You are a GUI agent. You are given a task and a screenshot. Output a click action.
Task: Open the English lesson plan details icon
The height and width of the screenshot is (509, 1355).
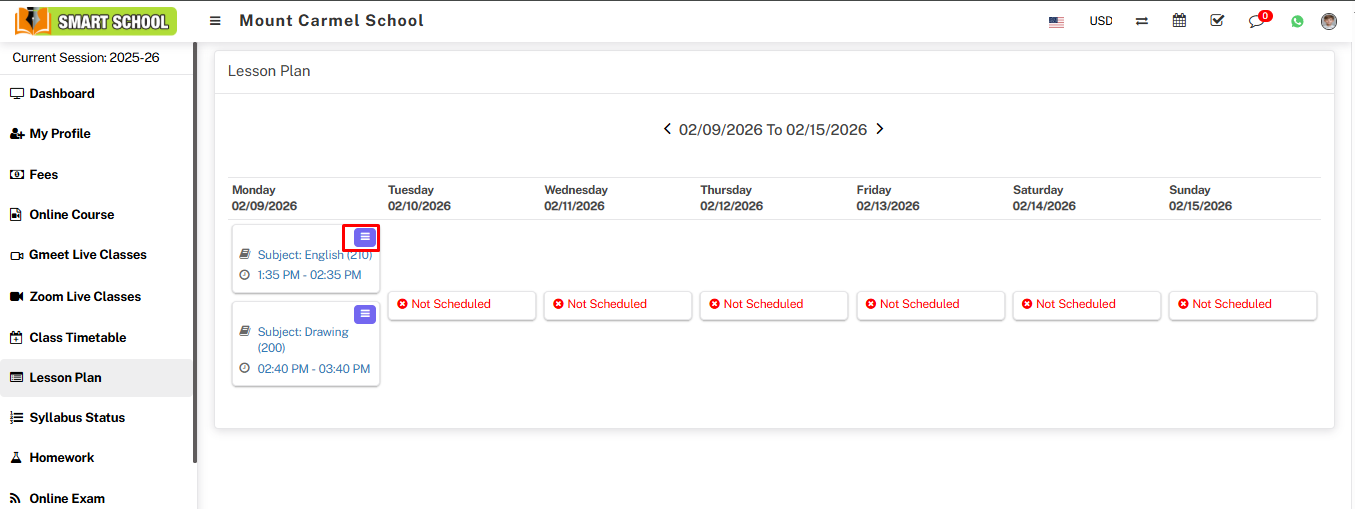365,237
